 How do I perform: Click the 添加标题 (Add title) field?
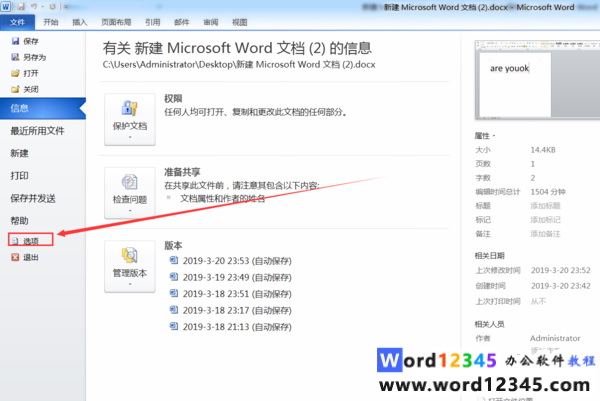[x=545, y=206]
